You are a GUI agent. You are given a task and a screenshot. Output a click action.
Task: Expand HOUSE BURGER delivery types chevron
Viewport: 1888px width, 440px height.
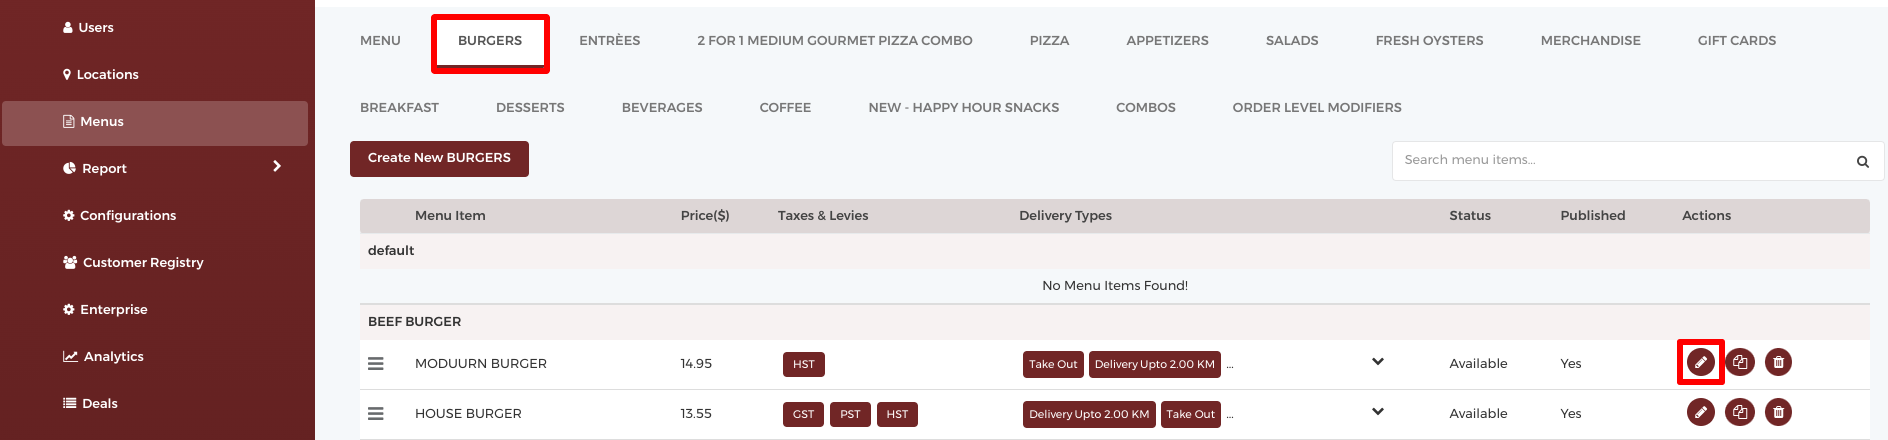pos(1378,412)
